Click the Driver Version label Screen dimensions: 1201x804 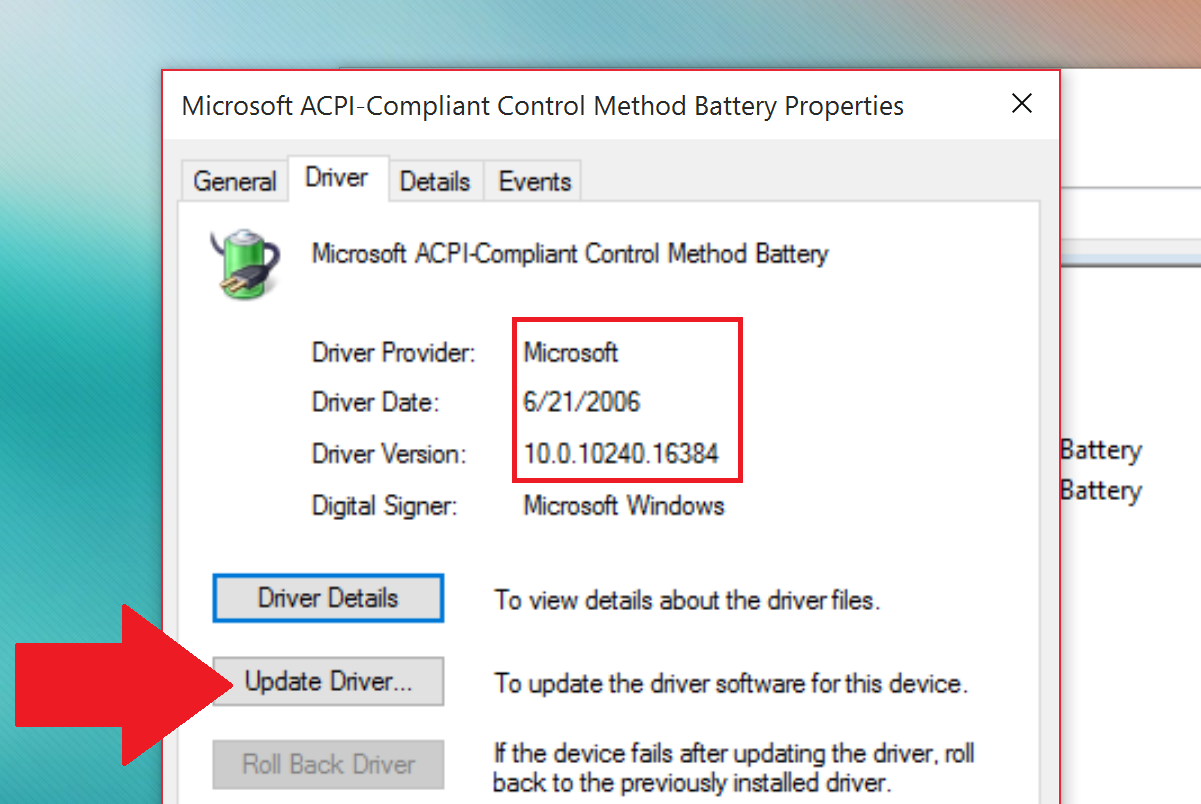click(x=389, y=454)
